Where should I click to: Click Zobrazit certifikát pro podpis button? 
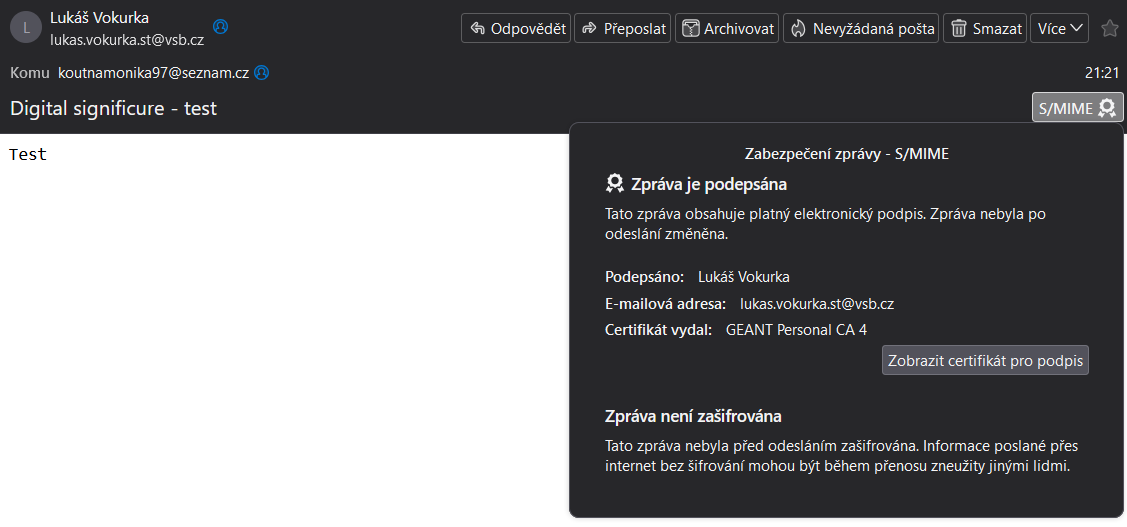(x=985, y=361)
